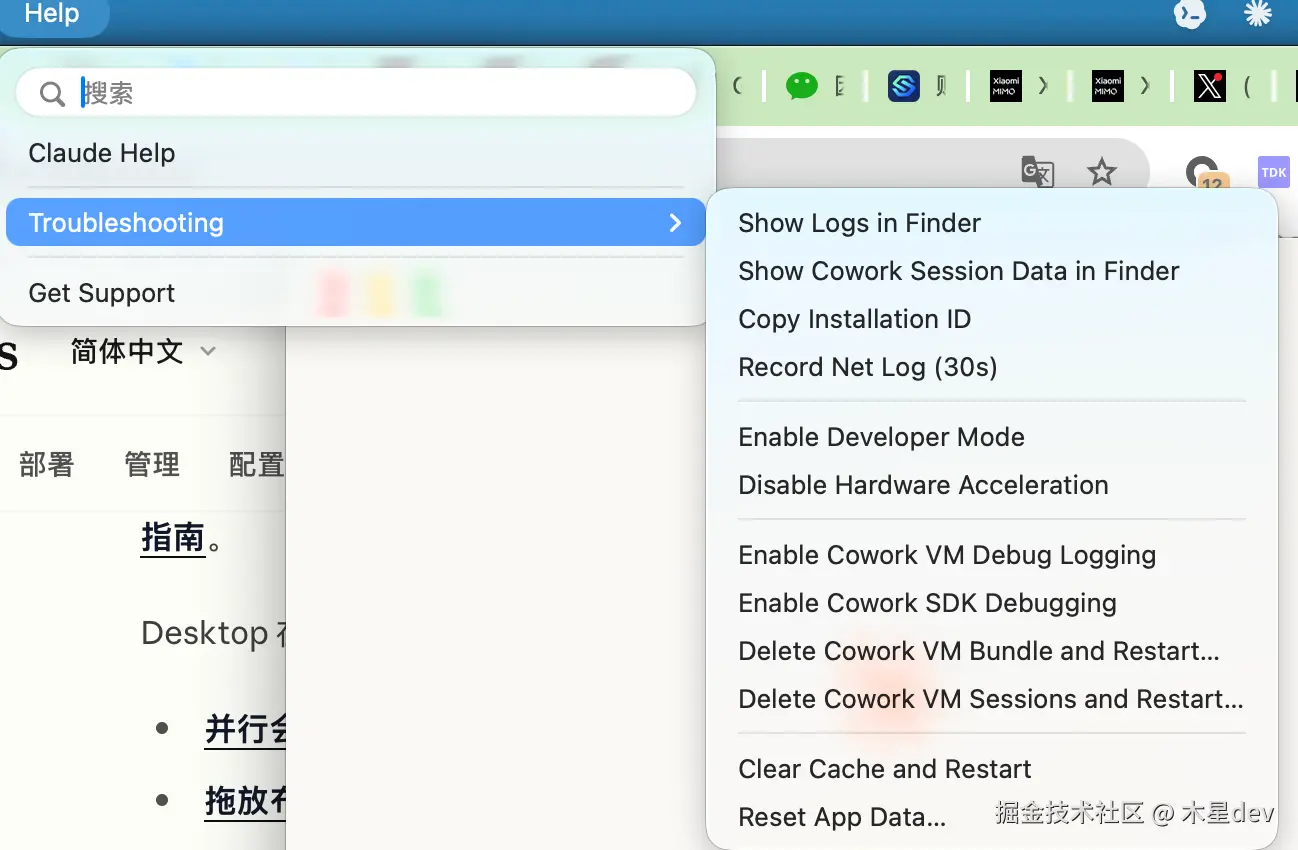
Task: Bookmark this page with the star icon
Action: [1101, 172]
